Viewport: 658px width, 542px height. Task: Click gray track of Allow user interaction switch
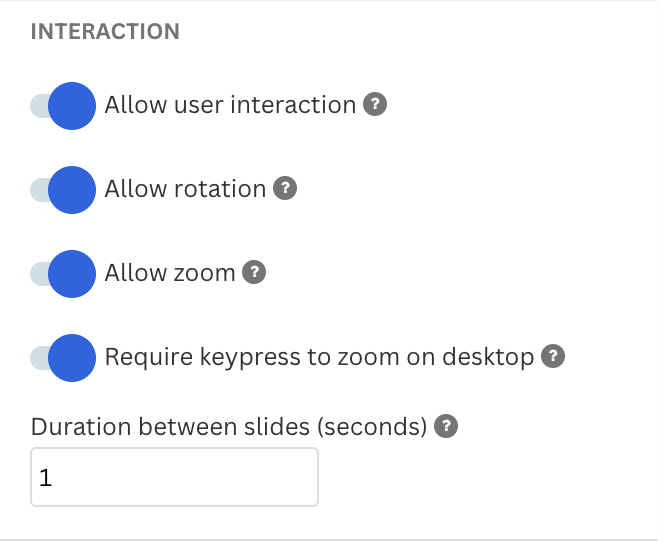click(x=38, y=105)
